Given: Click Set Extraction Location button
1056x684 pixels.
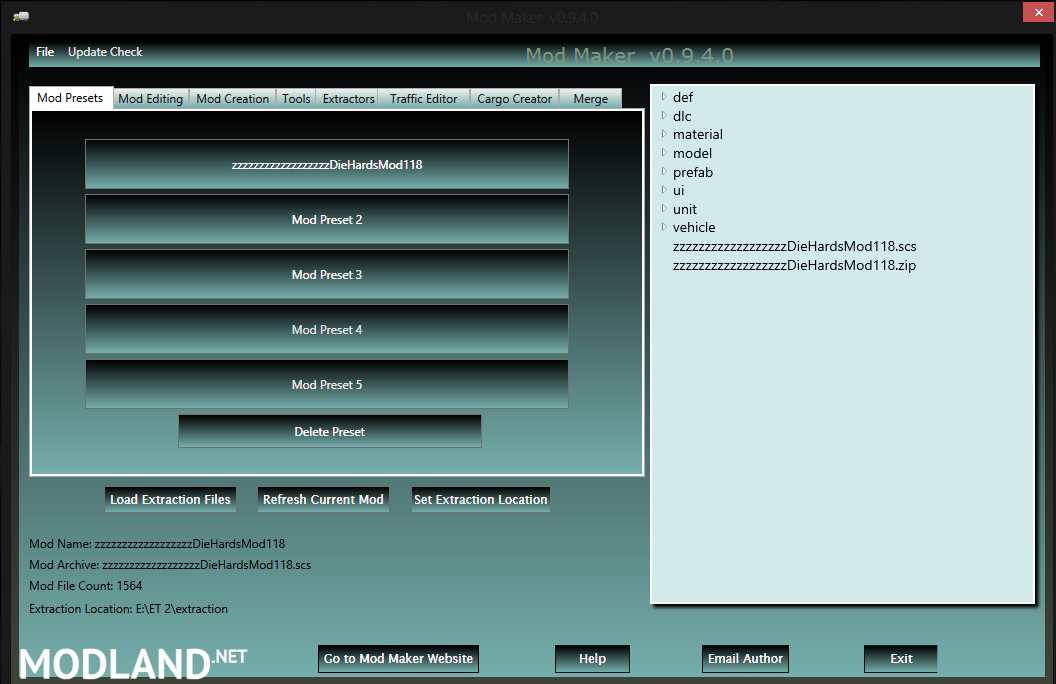Looking at the screenshot, I should click(481, 500).
